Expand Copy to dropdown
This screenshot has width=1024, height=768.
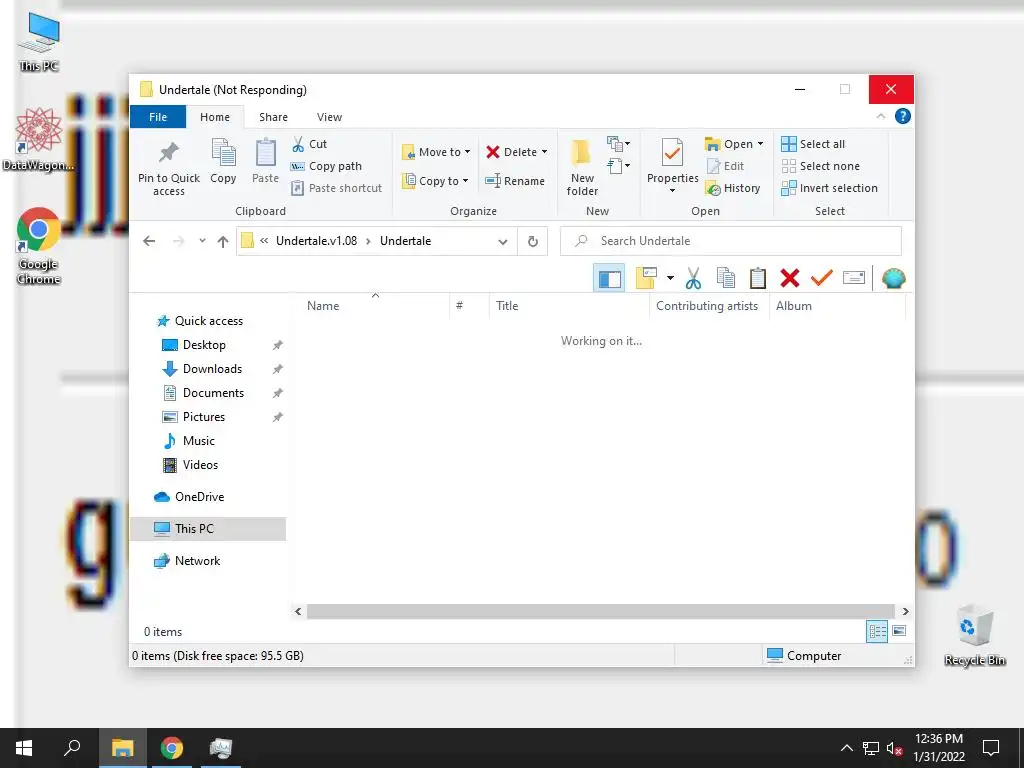click(x=466, y=181)
